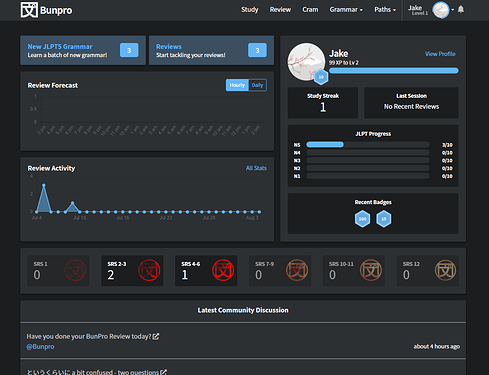The height and width of the screenshot is (375, 489).
Task: Click the N3 JLPT progress bar
Action: (x=368, y=160)
